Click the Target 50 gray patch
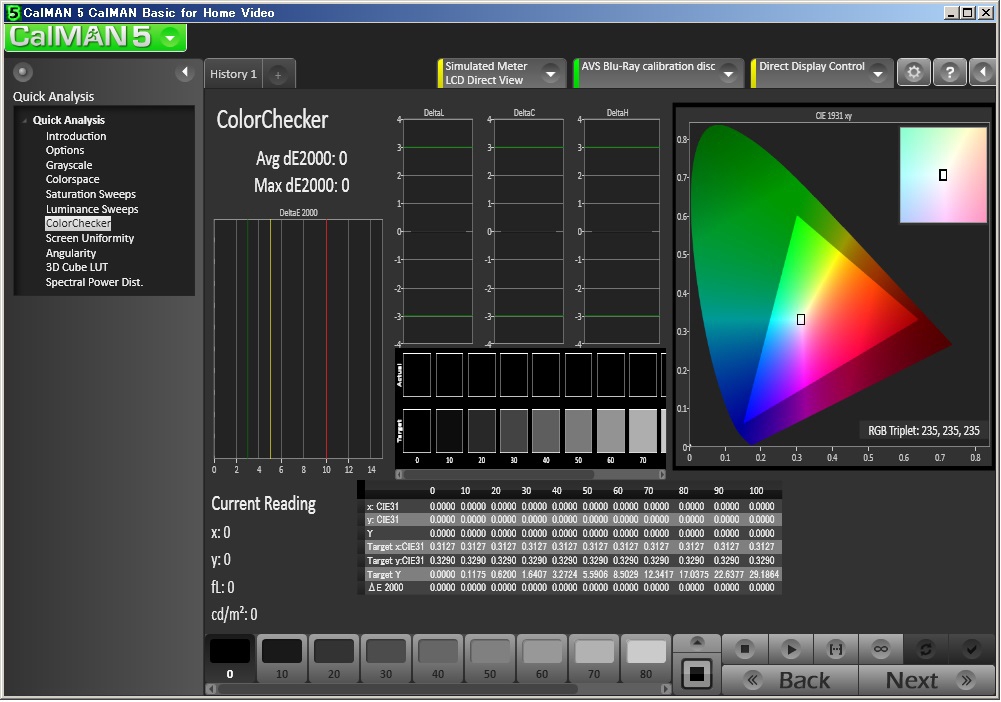Viewport: 1001px width, 702px height. [578, 431]
